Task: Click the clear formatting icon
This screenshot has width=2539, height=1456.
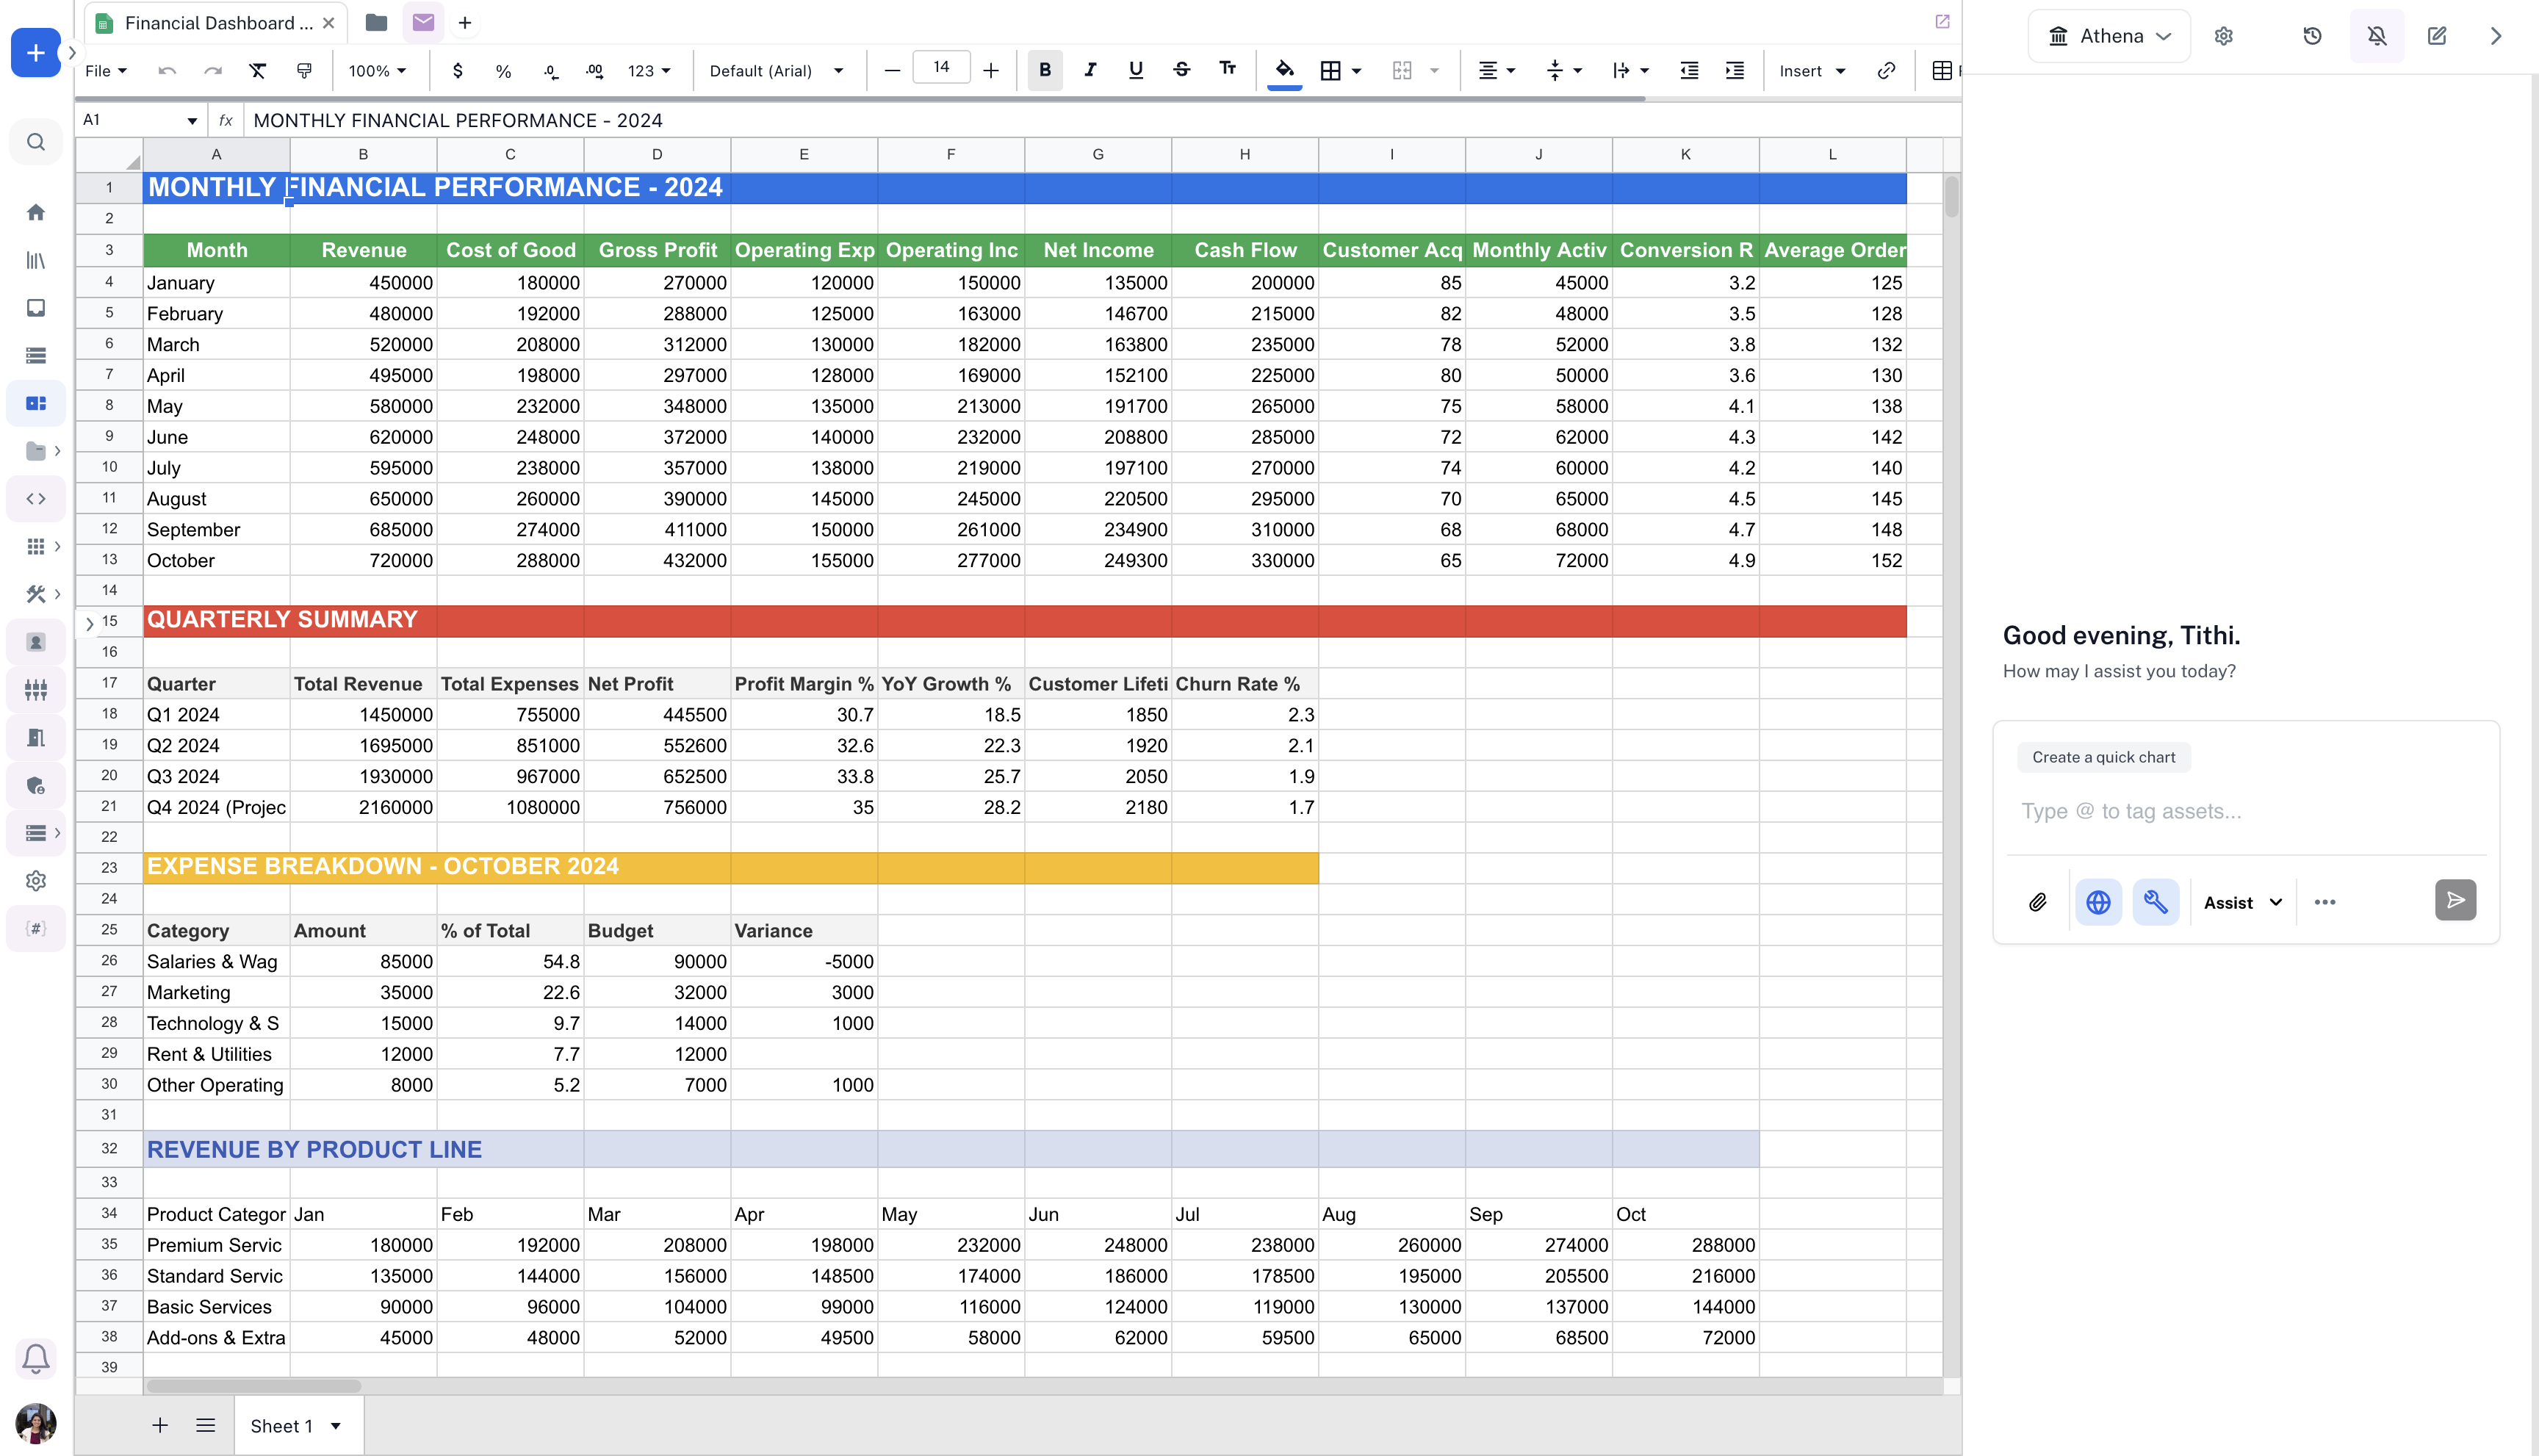Action: tap(258, 71)
